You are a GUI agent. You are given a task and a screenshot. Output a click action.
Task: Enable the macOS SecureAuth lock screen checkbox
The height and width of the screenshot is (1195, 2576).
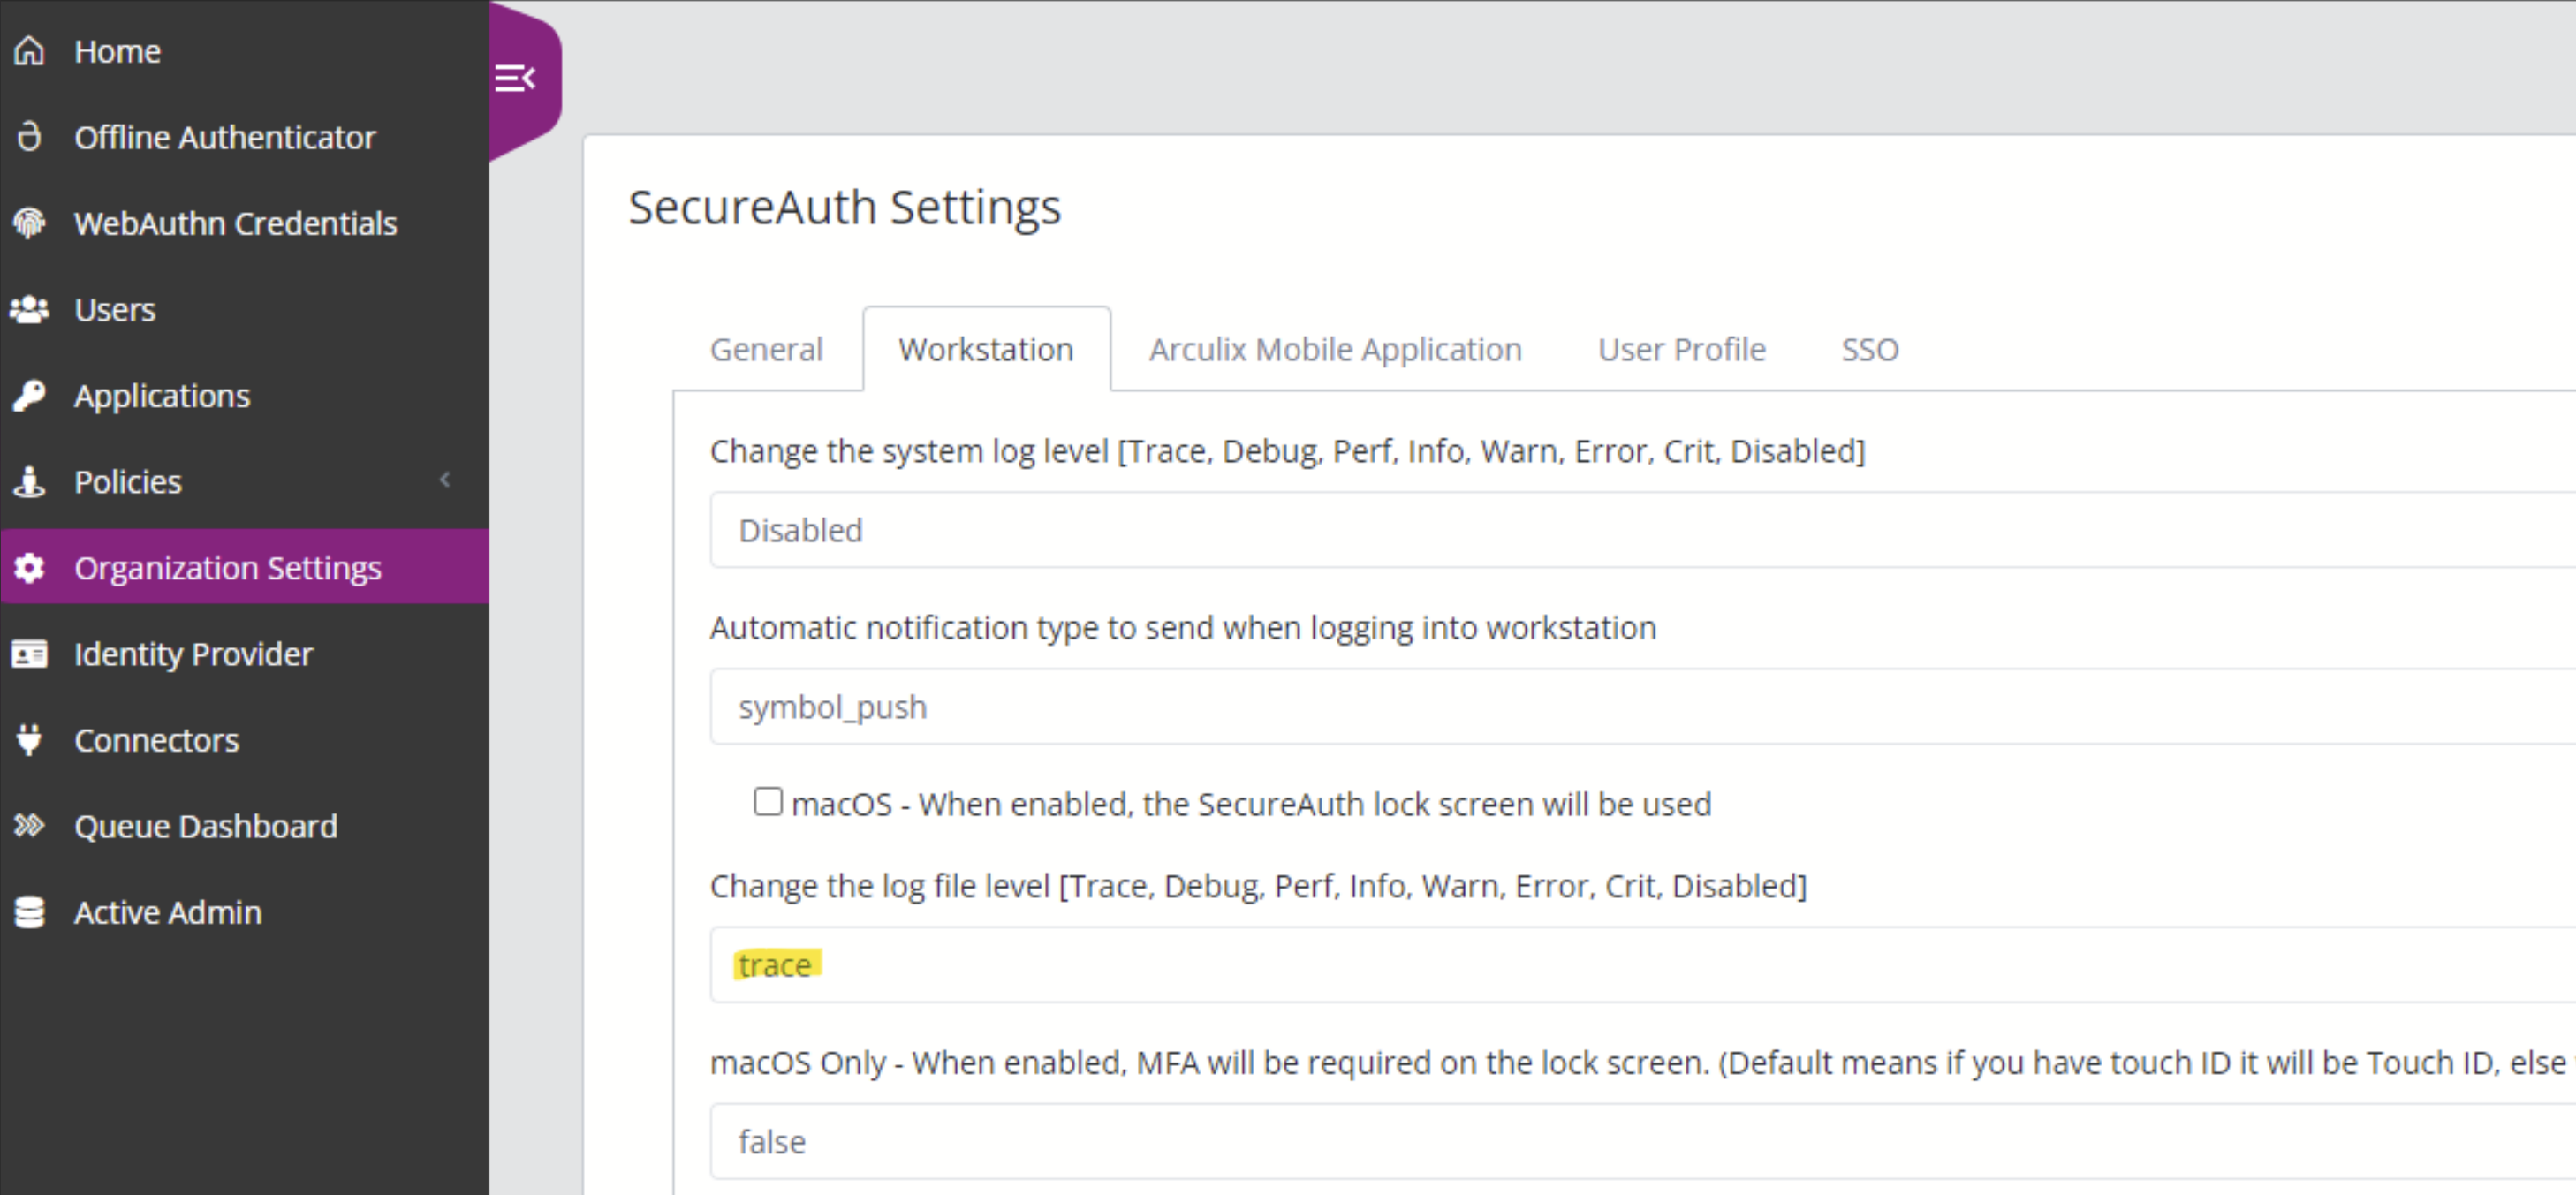click(x=768, y=802)
